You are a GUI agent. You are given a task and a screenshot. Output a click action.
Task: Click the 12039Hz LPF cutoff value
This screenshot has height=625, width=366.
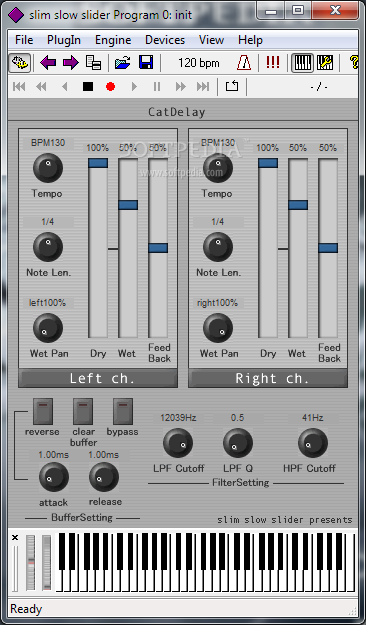pos(178,418)
